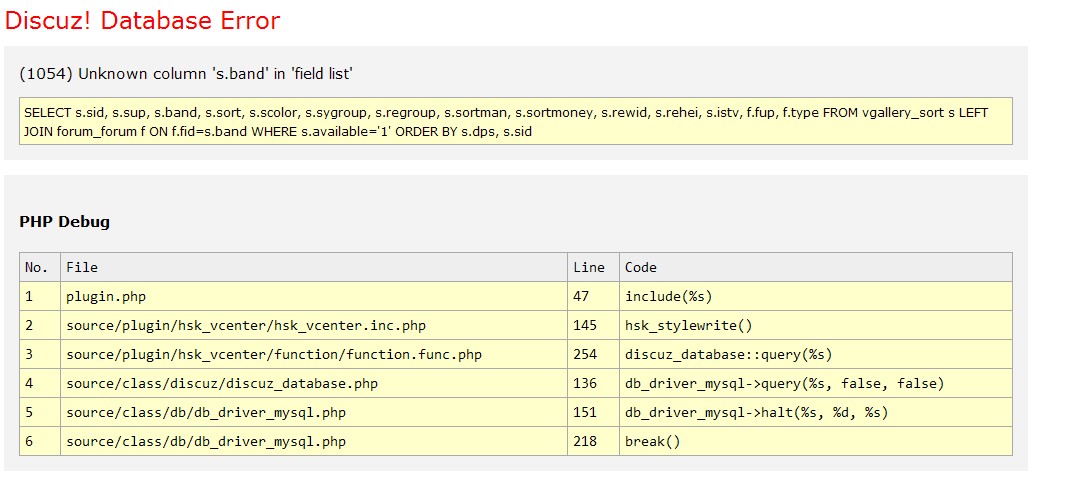Screen dimensions: 1067x483
Task: Select the db_driver_mysql.php cell in row 6
Action: [x=314, y=442]
